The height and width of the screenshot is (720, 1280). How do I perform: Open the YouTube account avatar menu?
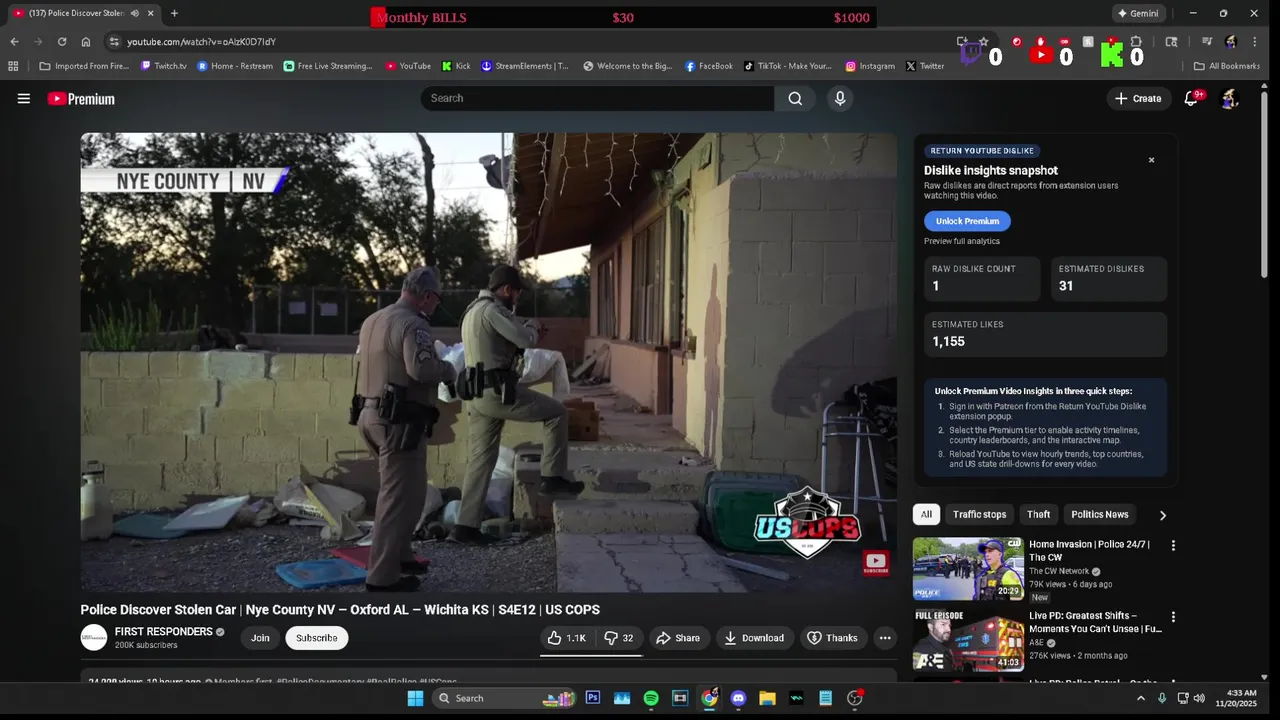[1230, 98]
